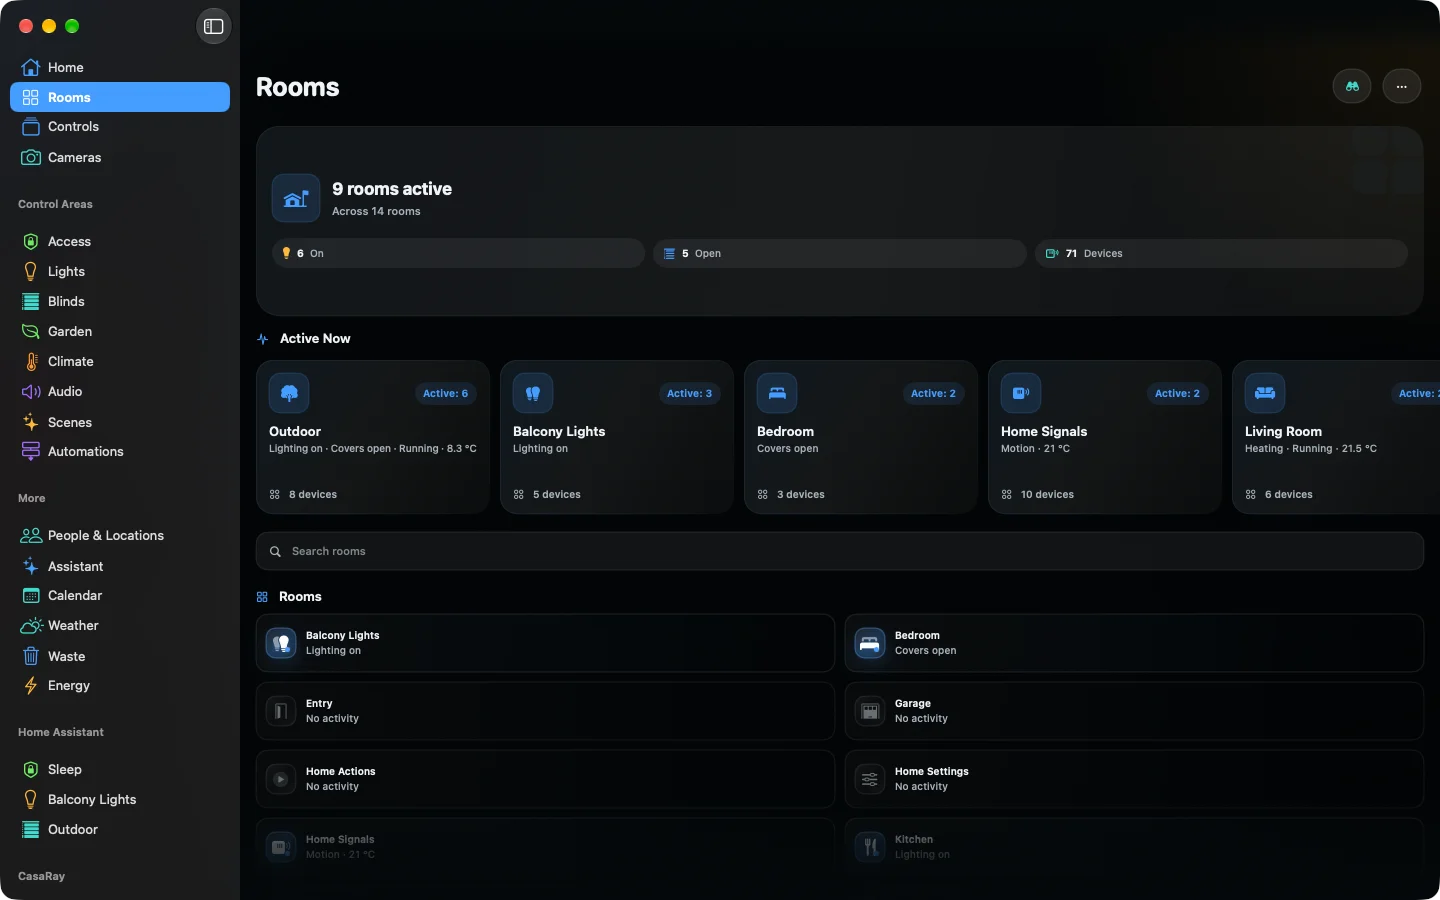Viewport: 1440px width, 900px height.
Task: Select Lights under Control Areas
Action: pos(120,271)
